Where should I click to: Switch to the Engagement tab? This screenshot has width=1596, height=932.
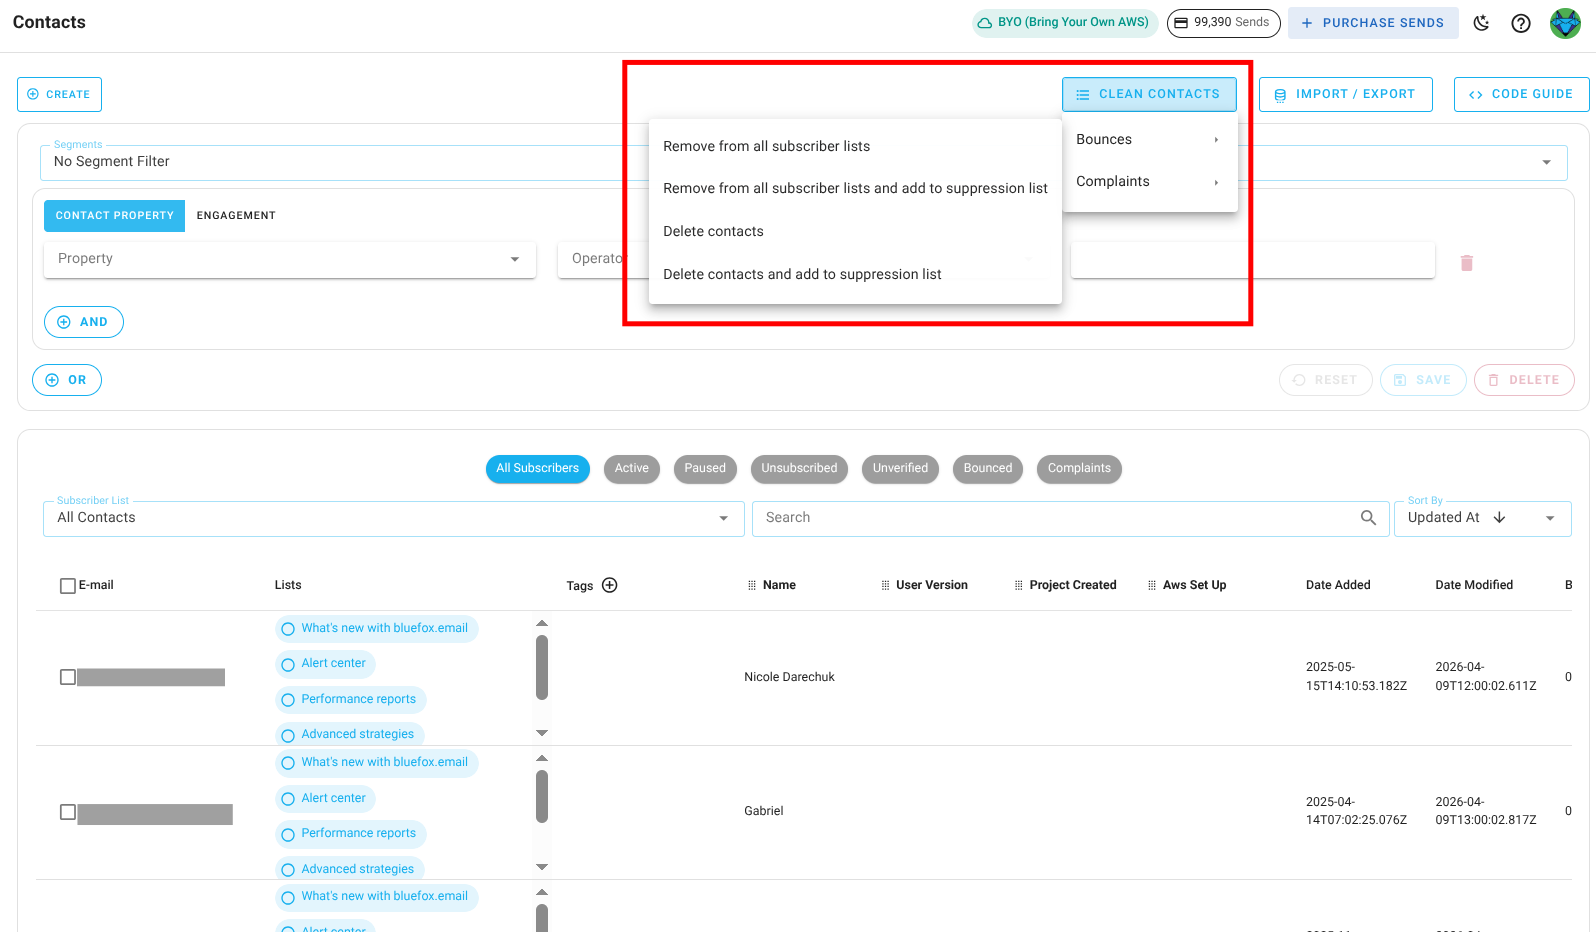click(236, 216)
